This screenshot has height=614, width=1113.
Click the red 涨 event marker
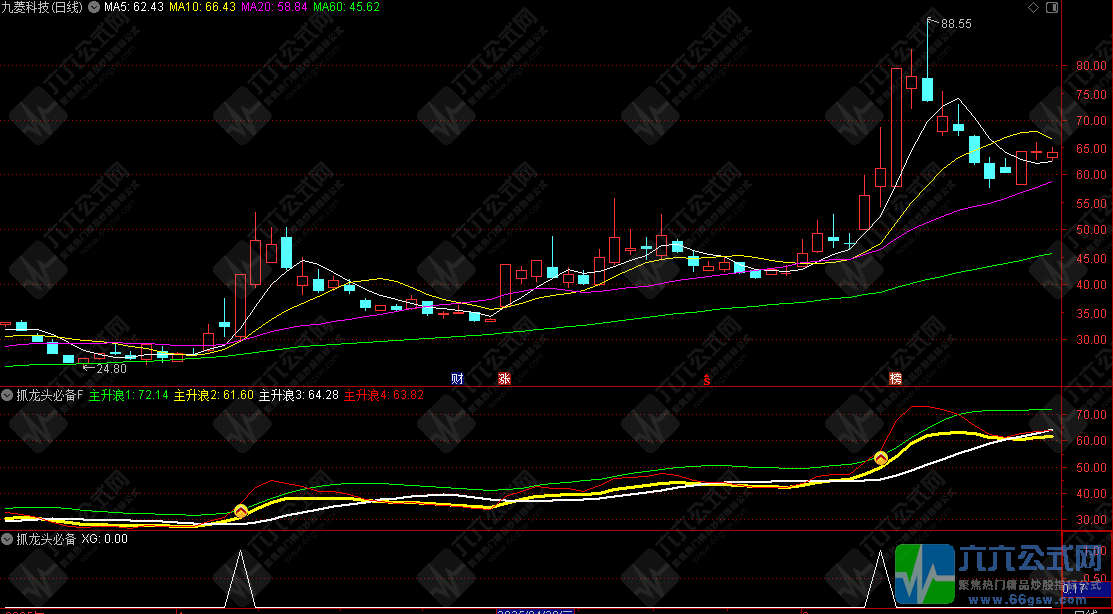click(504, 379)
